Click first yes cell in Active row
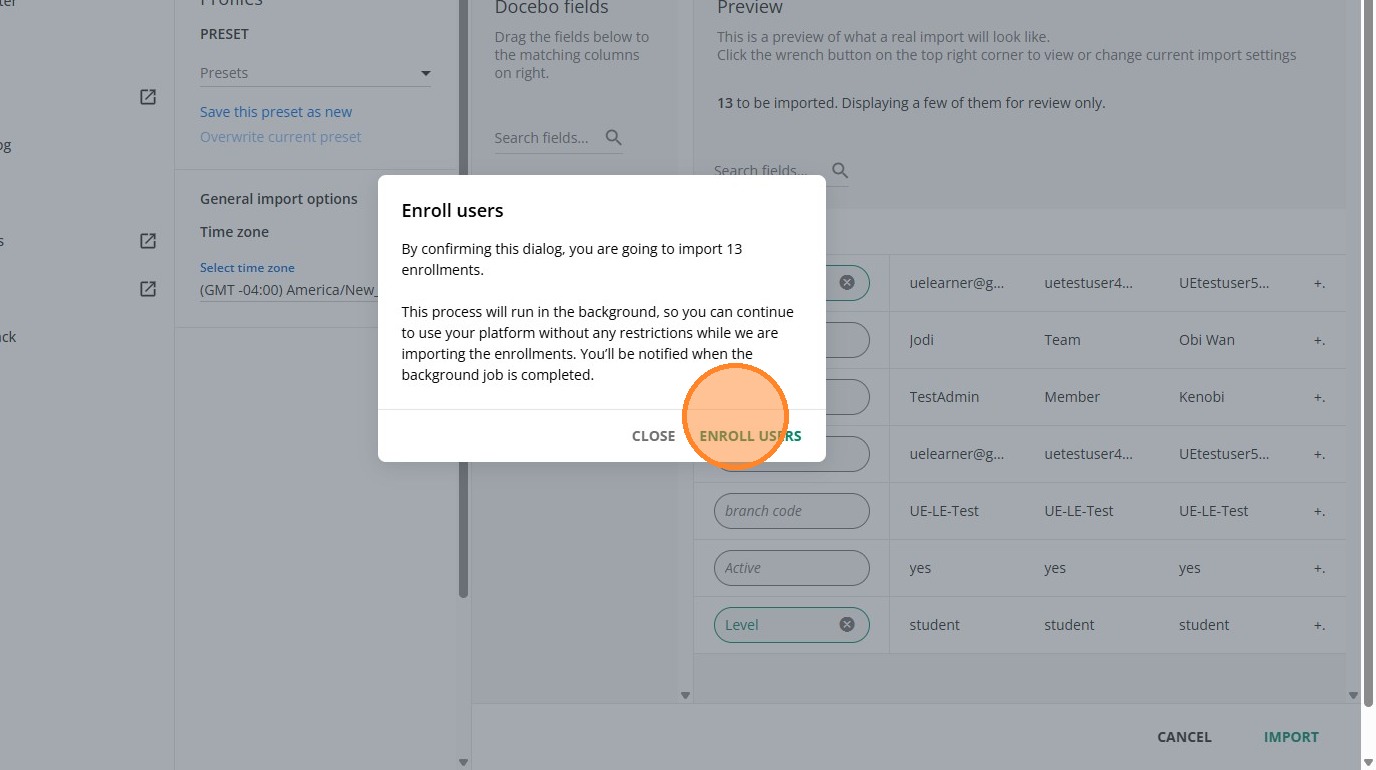1376x770 pixels. click(920, 568)
